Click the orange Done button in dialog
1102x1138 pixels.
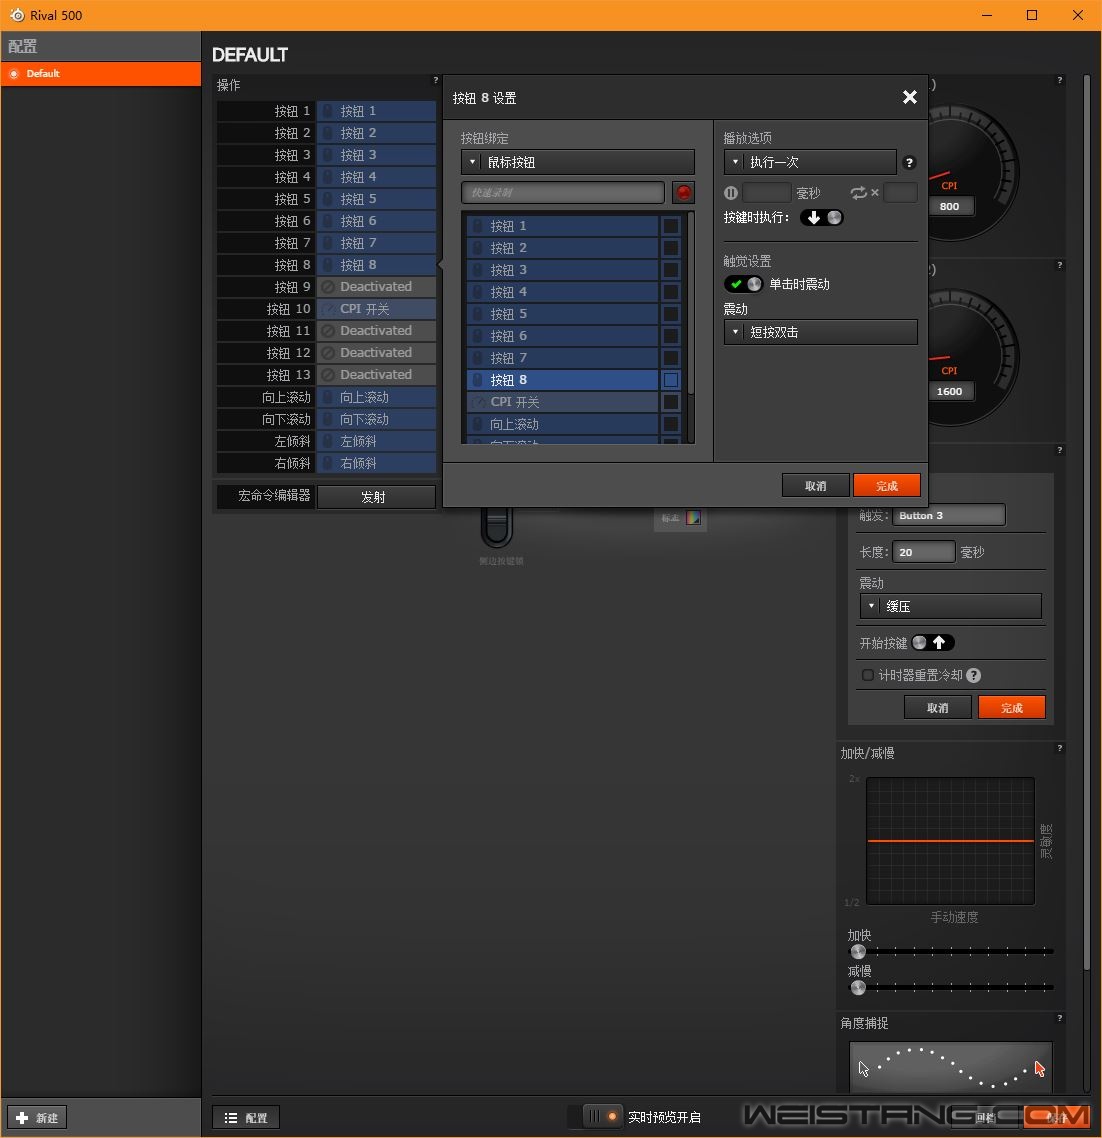click(887, 486)
